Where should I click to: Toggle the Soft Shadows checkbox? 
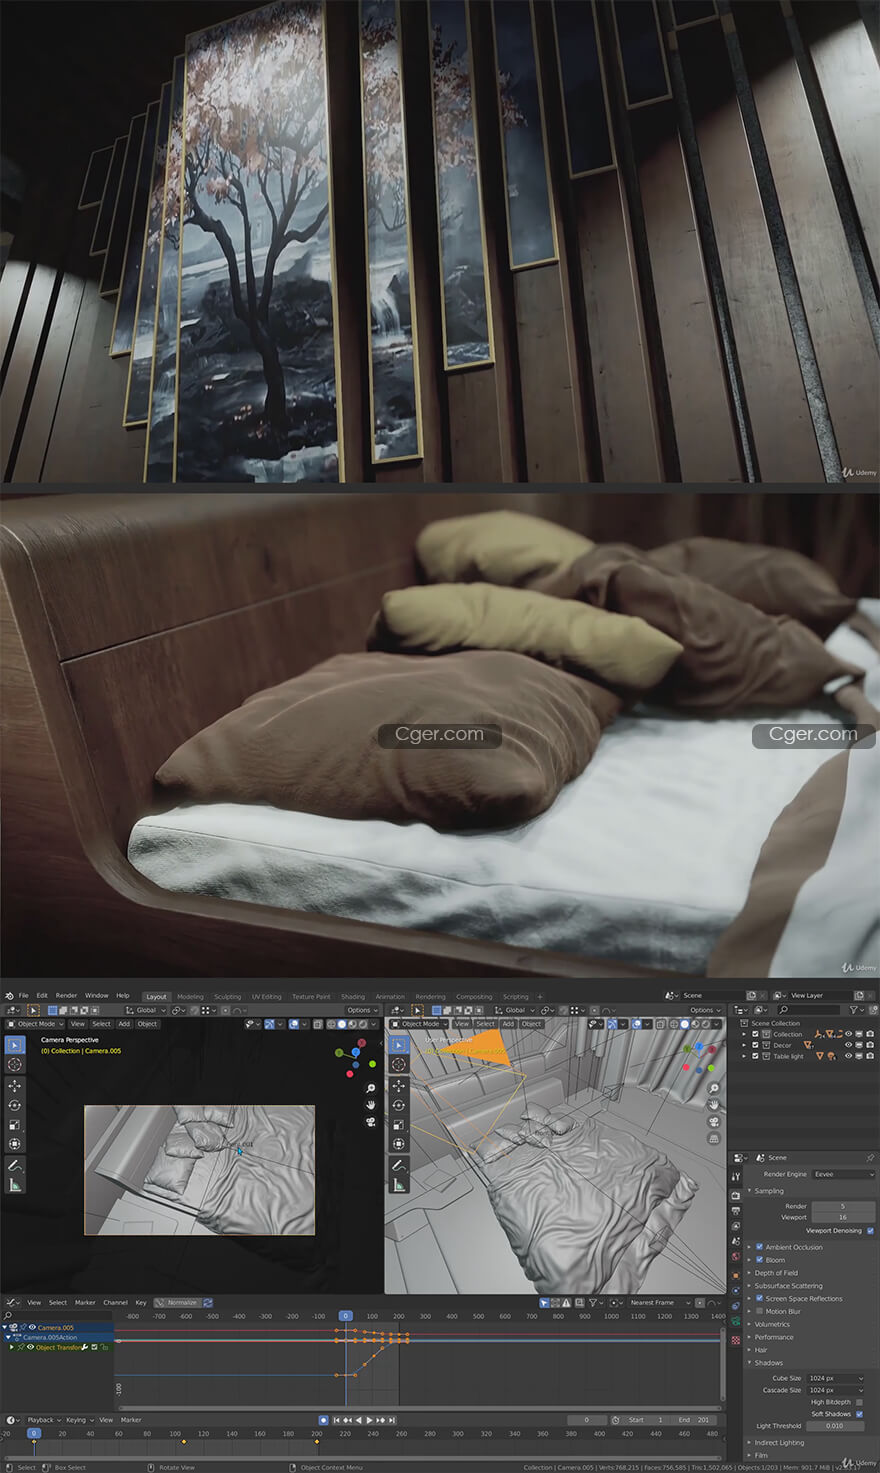tap(859, 1414)
